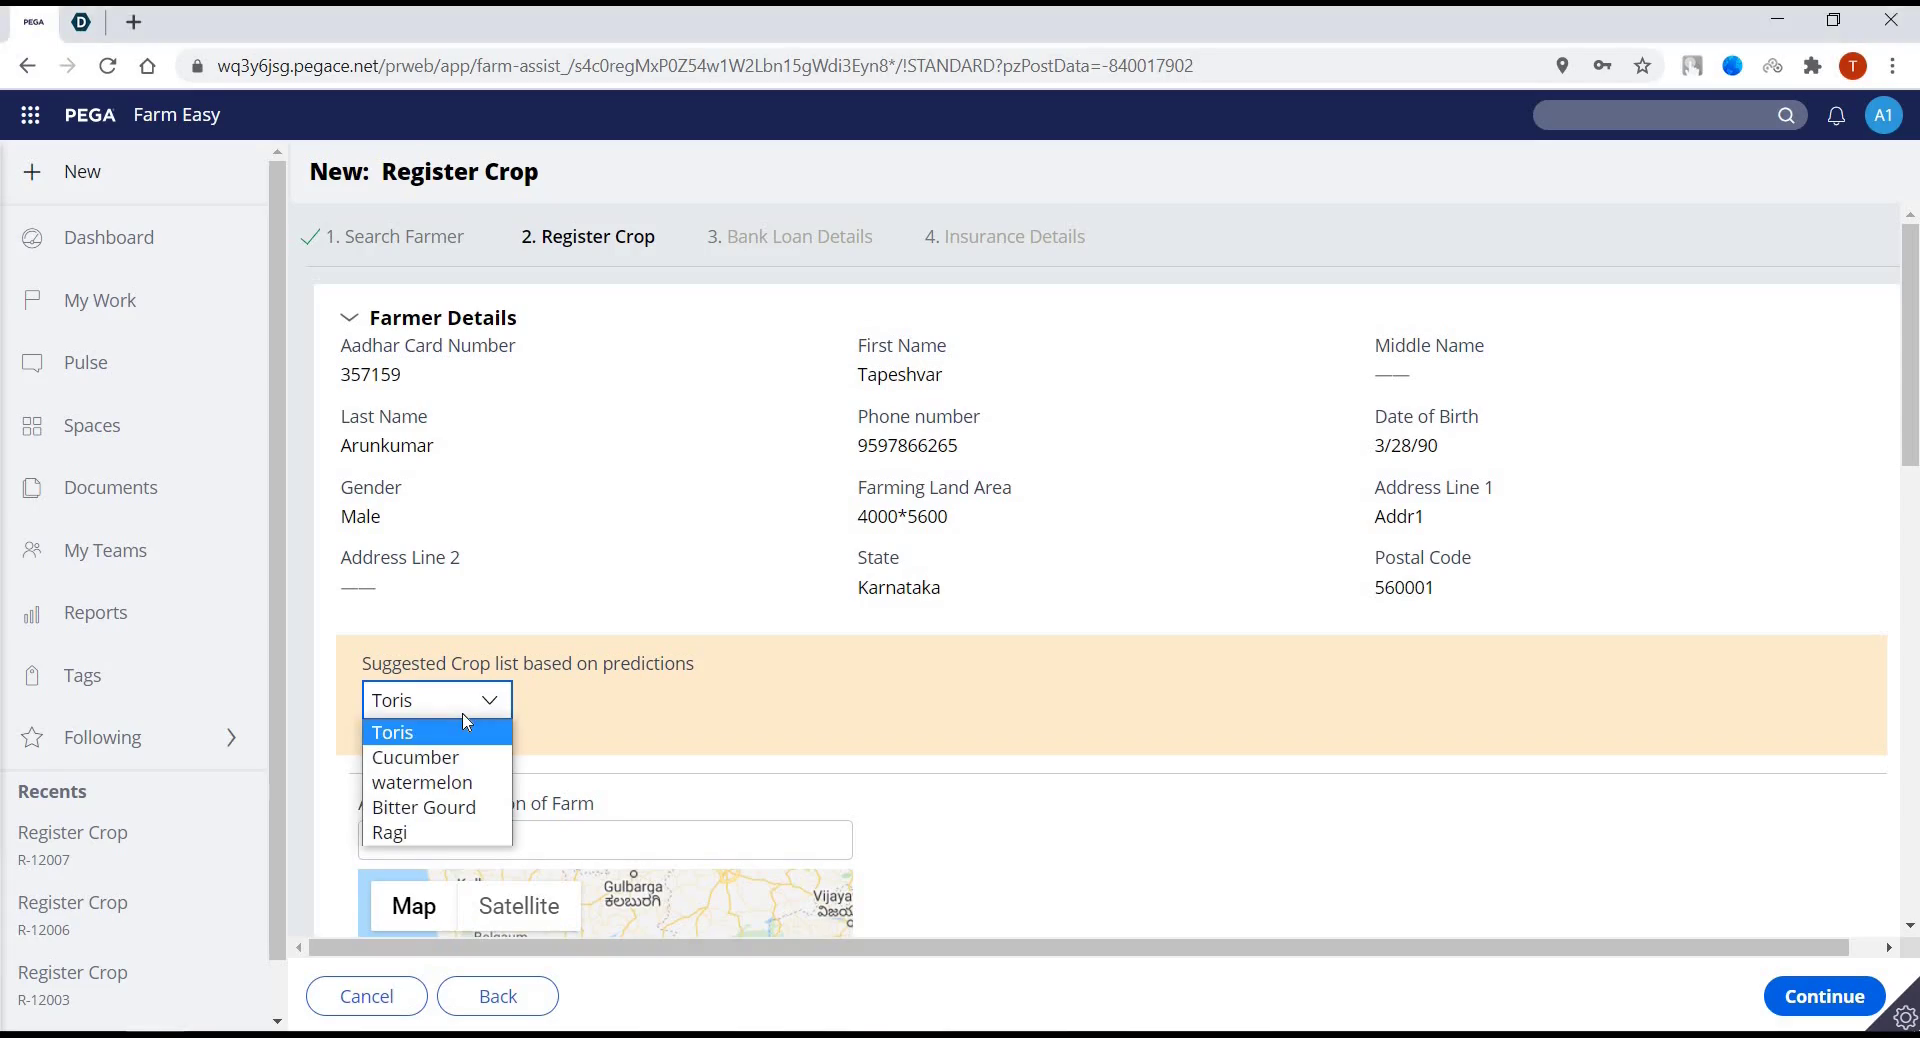The height and width of the screenshot is (1038, 1920).
Task: Select Ragi from the crop list
Action: [437, 833]
